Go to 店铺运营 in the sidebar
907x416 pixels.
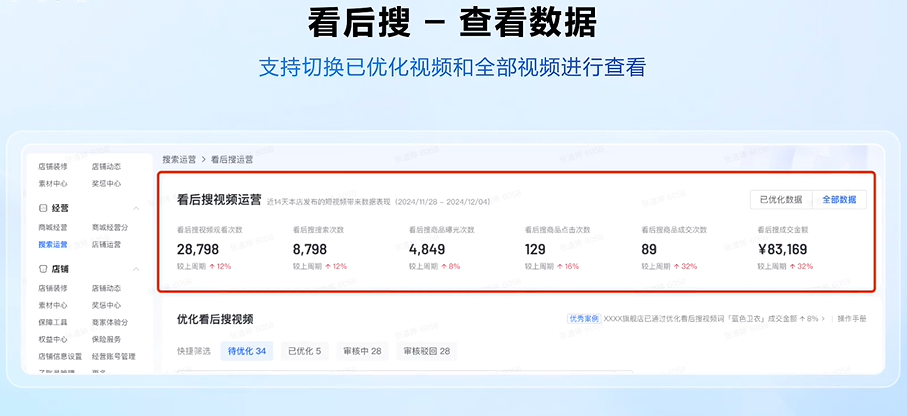106,245
